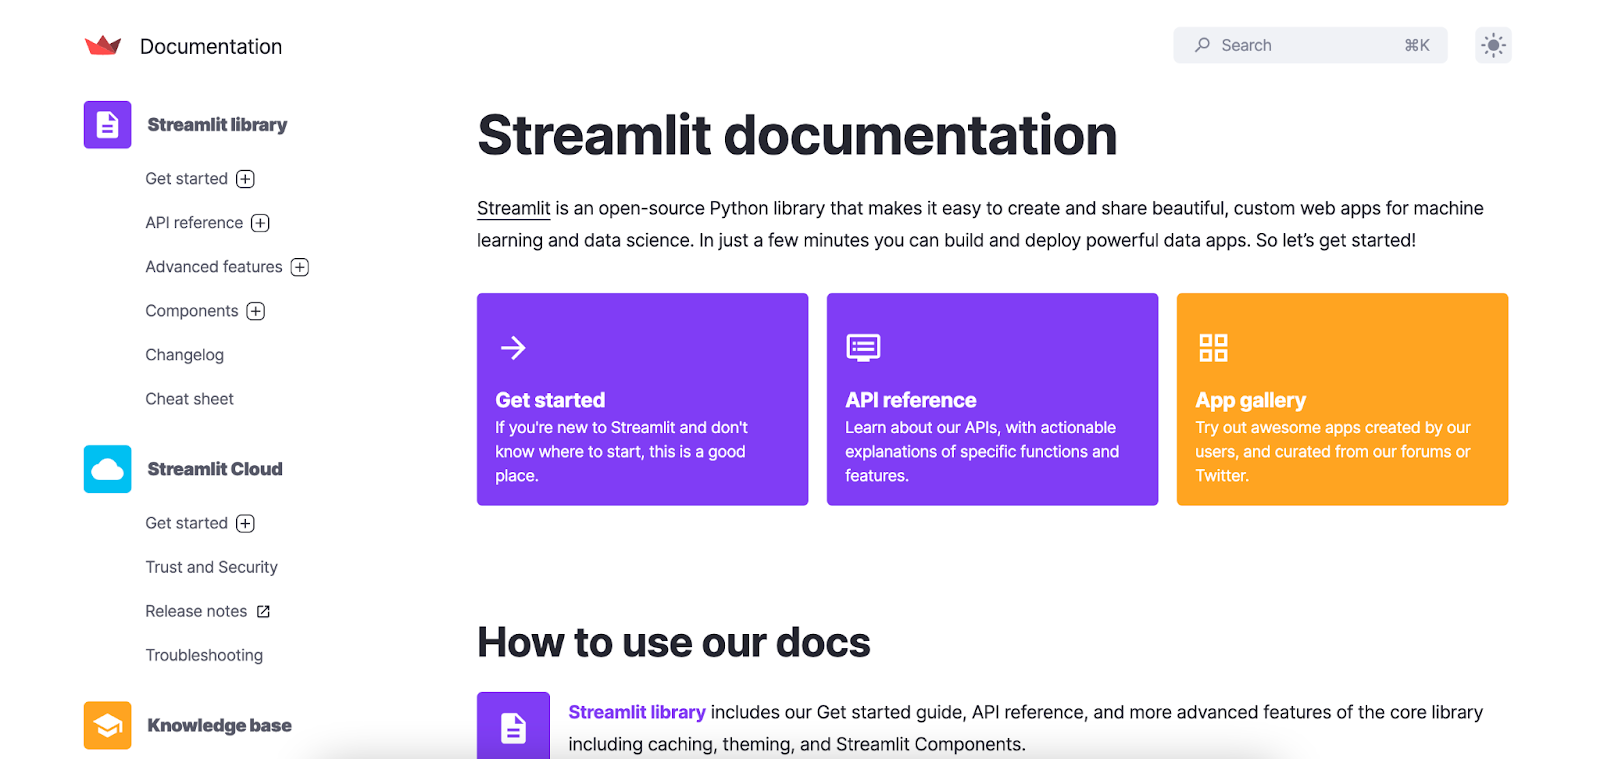
Task: Open the Streamlit Cloud sidebar heading
Action: click(x=215, y=469)
